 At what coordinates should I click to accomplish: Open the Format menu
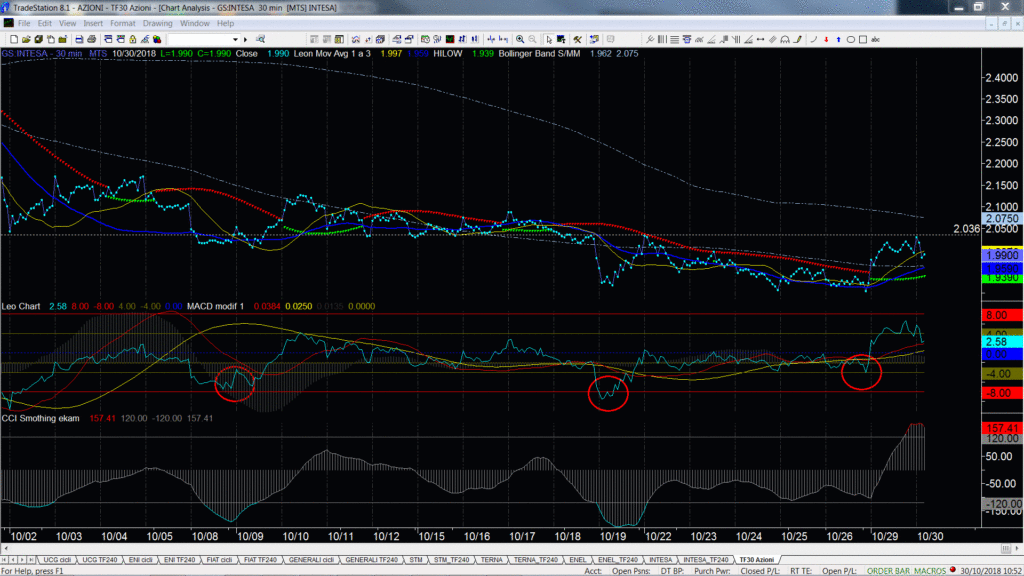(123, 24)
